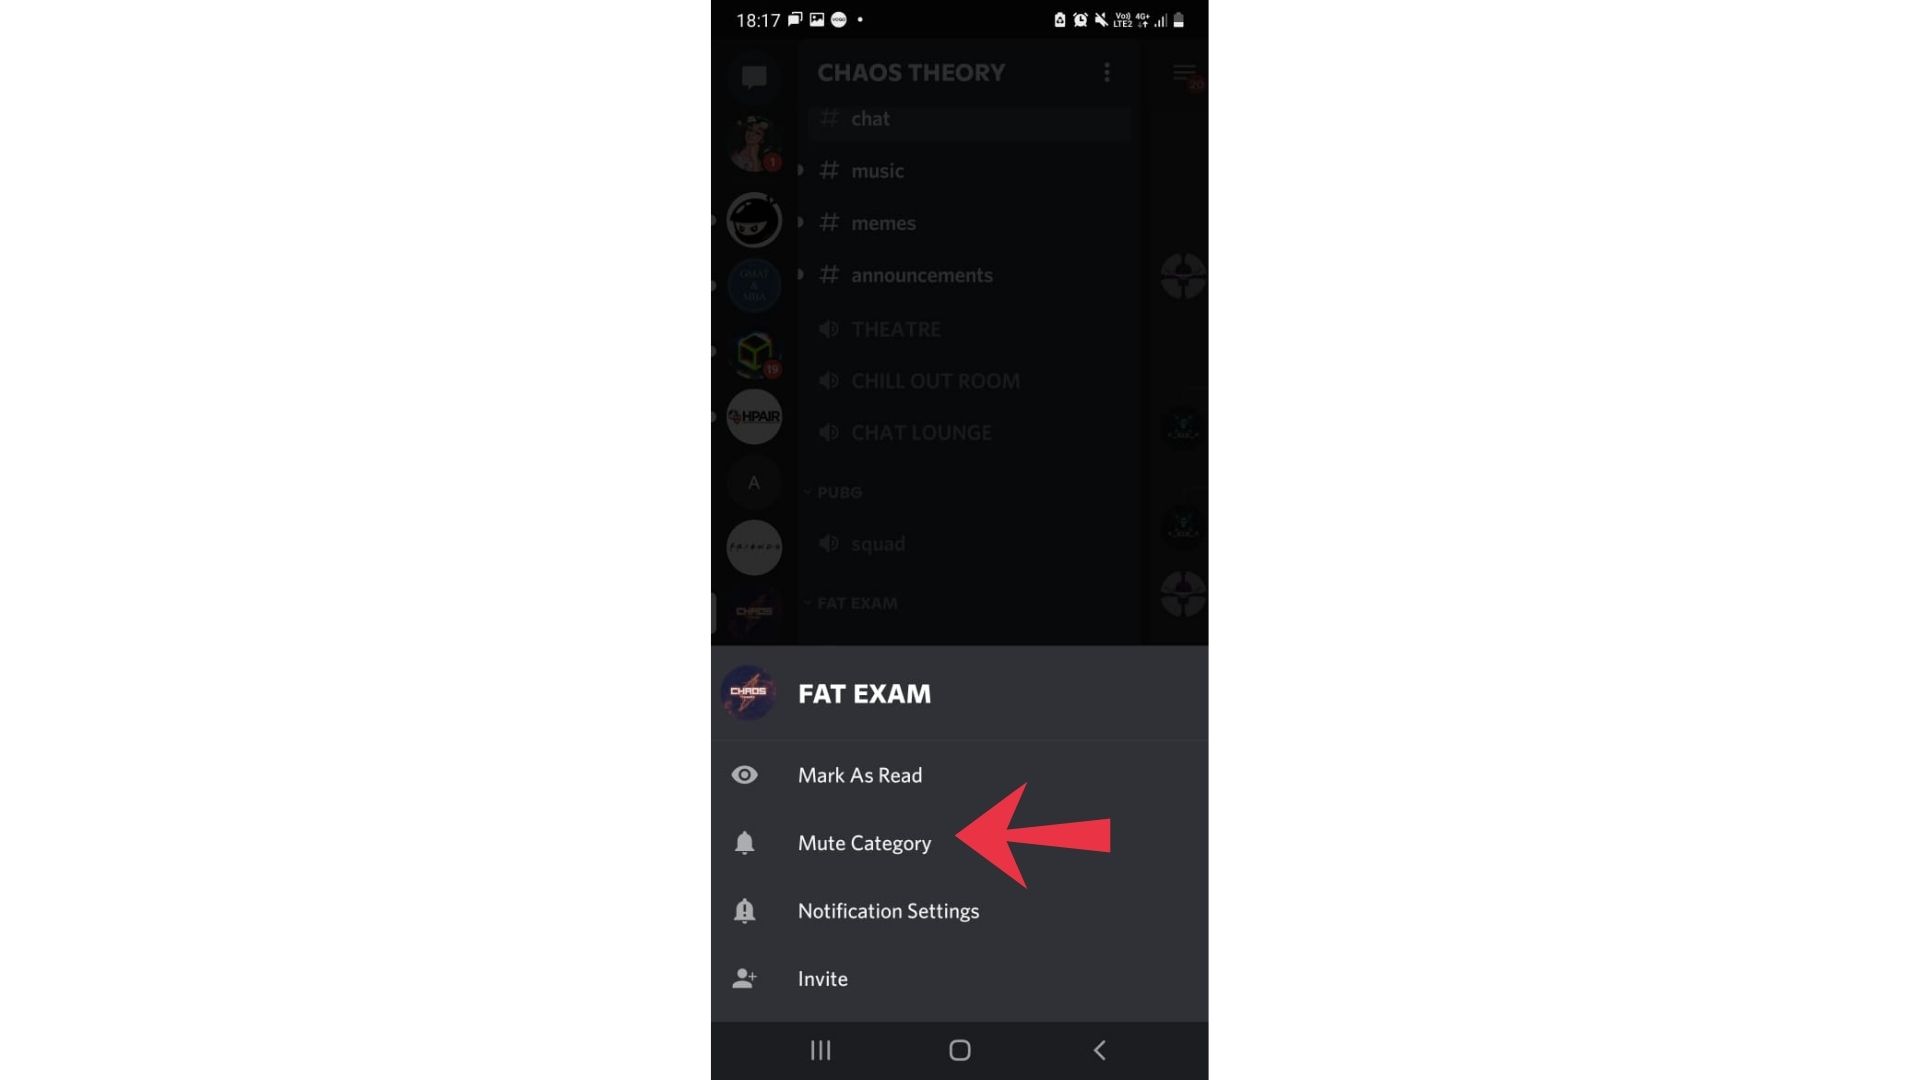Click the person icon for Invite

(x=744, y=978)
